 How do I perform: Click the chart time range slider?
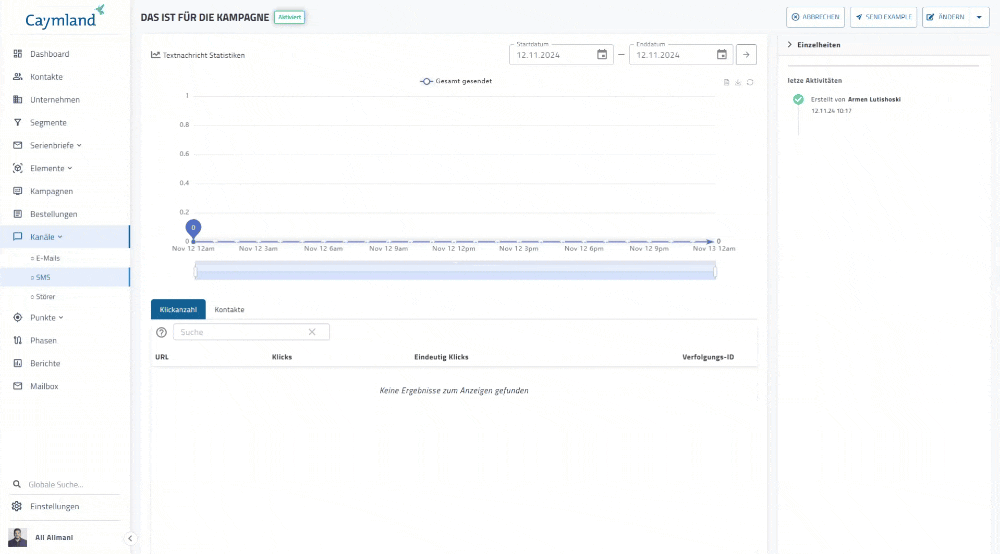point(455,271)
